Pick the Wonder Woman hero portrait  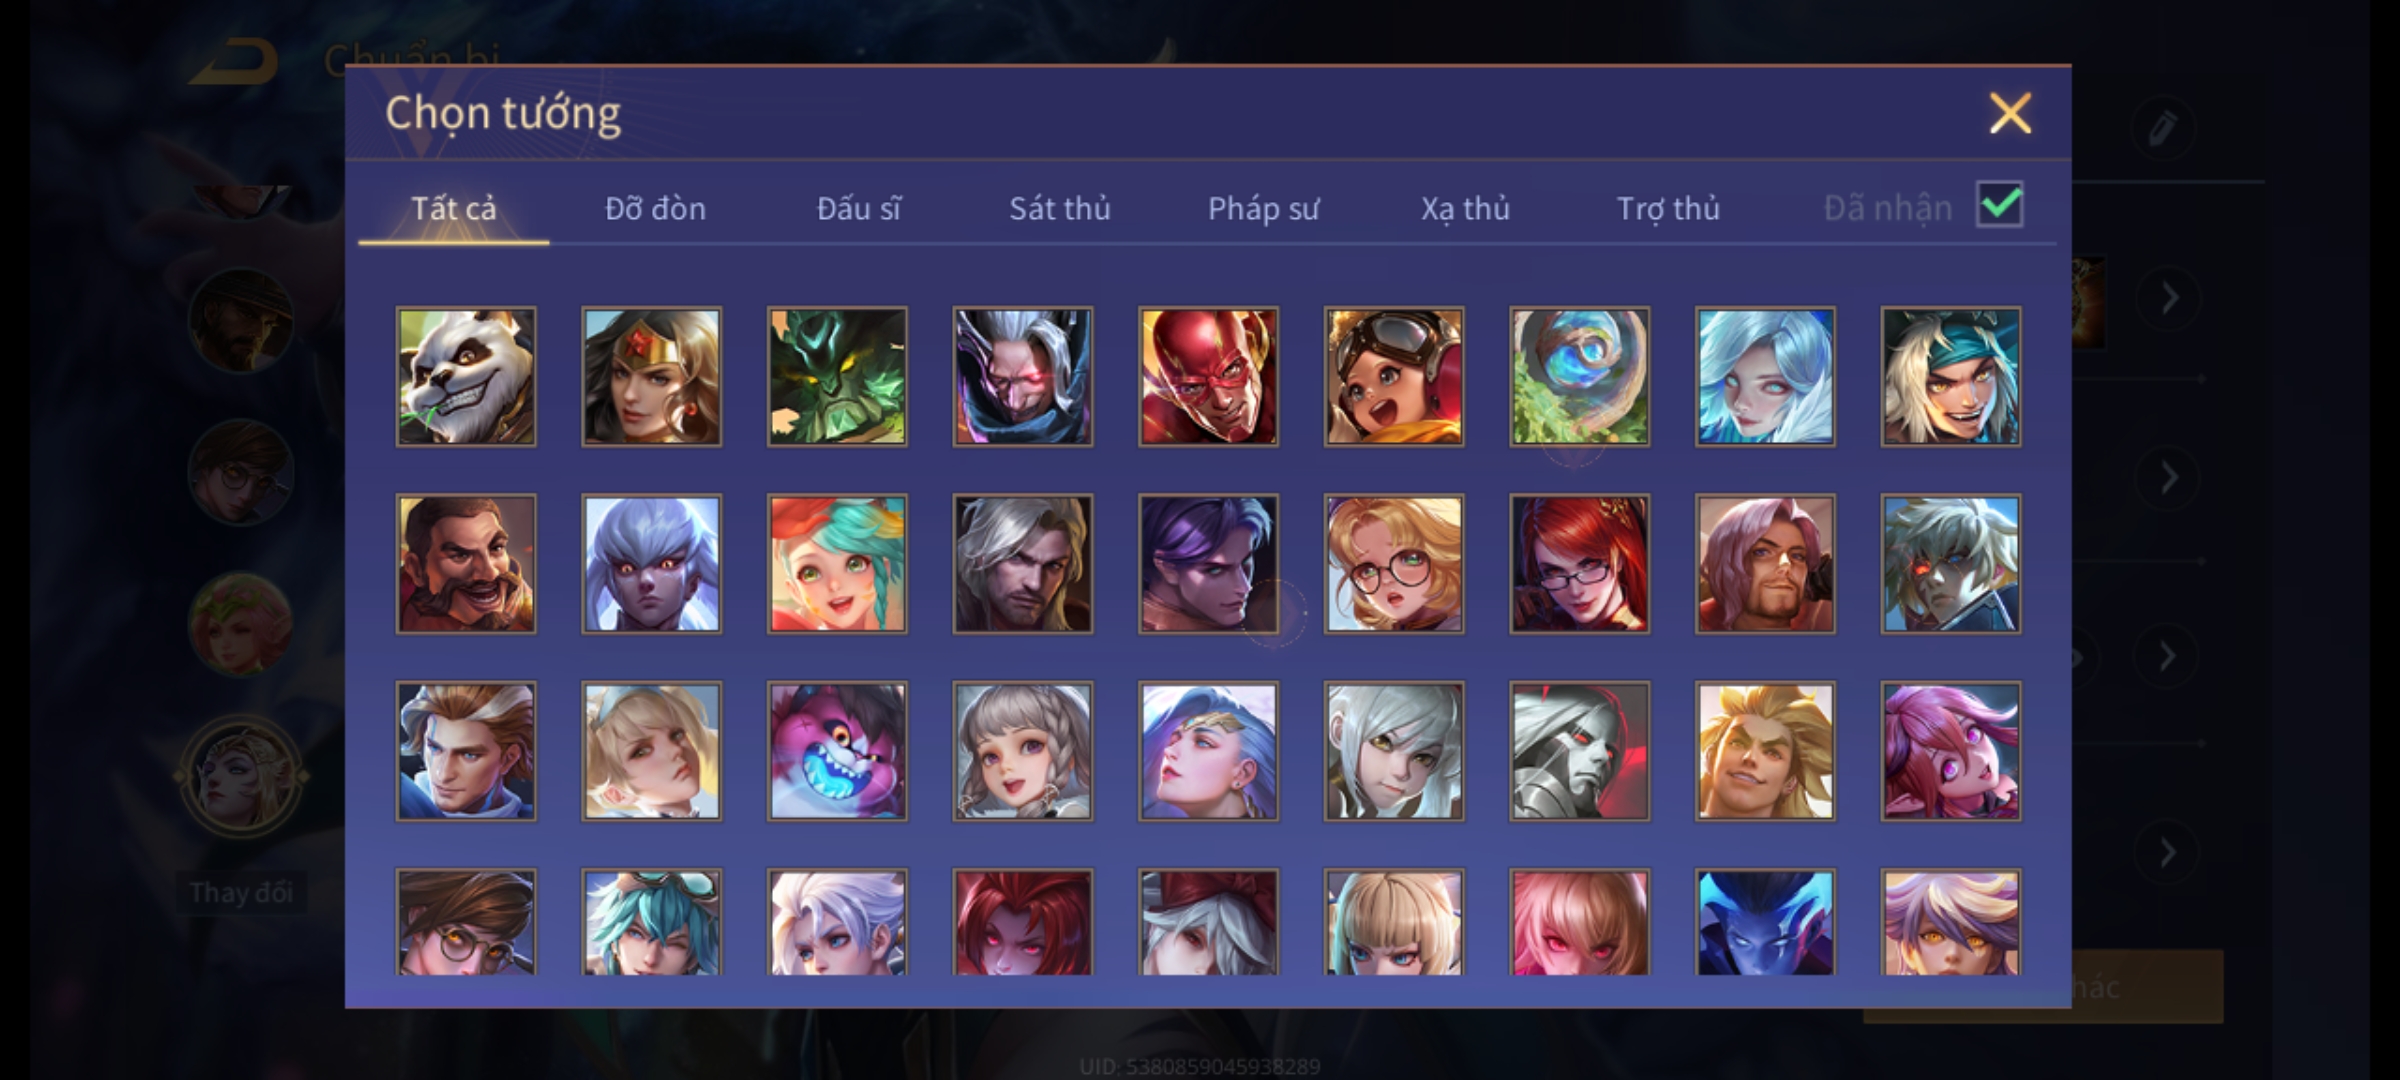click(652, 376)
